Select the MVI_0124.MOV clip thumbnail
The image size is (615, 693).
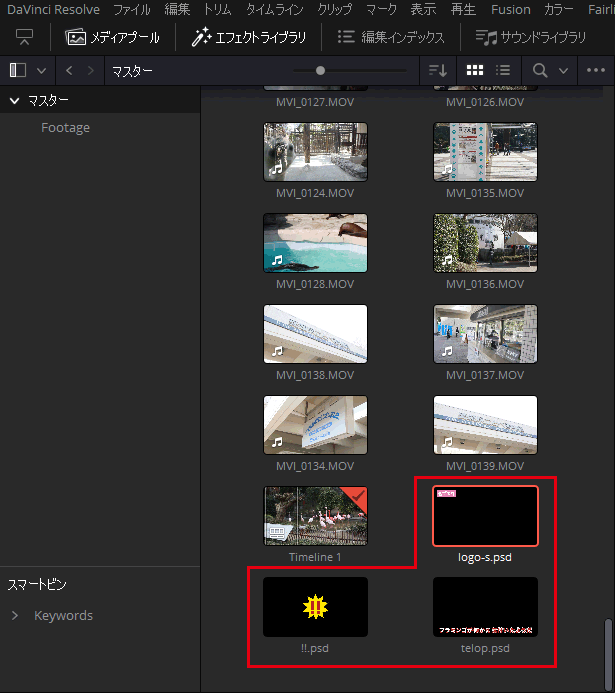tap(315, 152)
